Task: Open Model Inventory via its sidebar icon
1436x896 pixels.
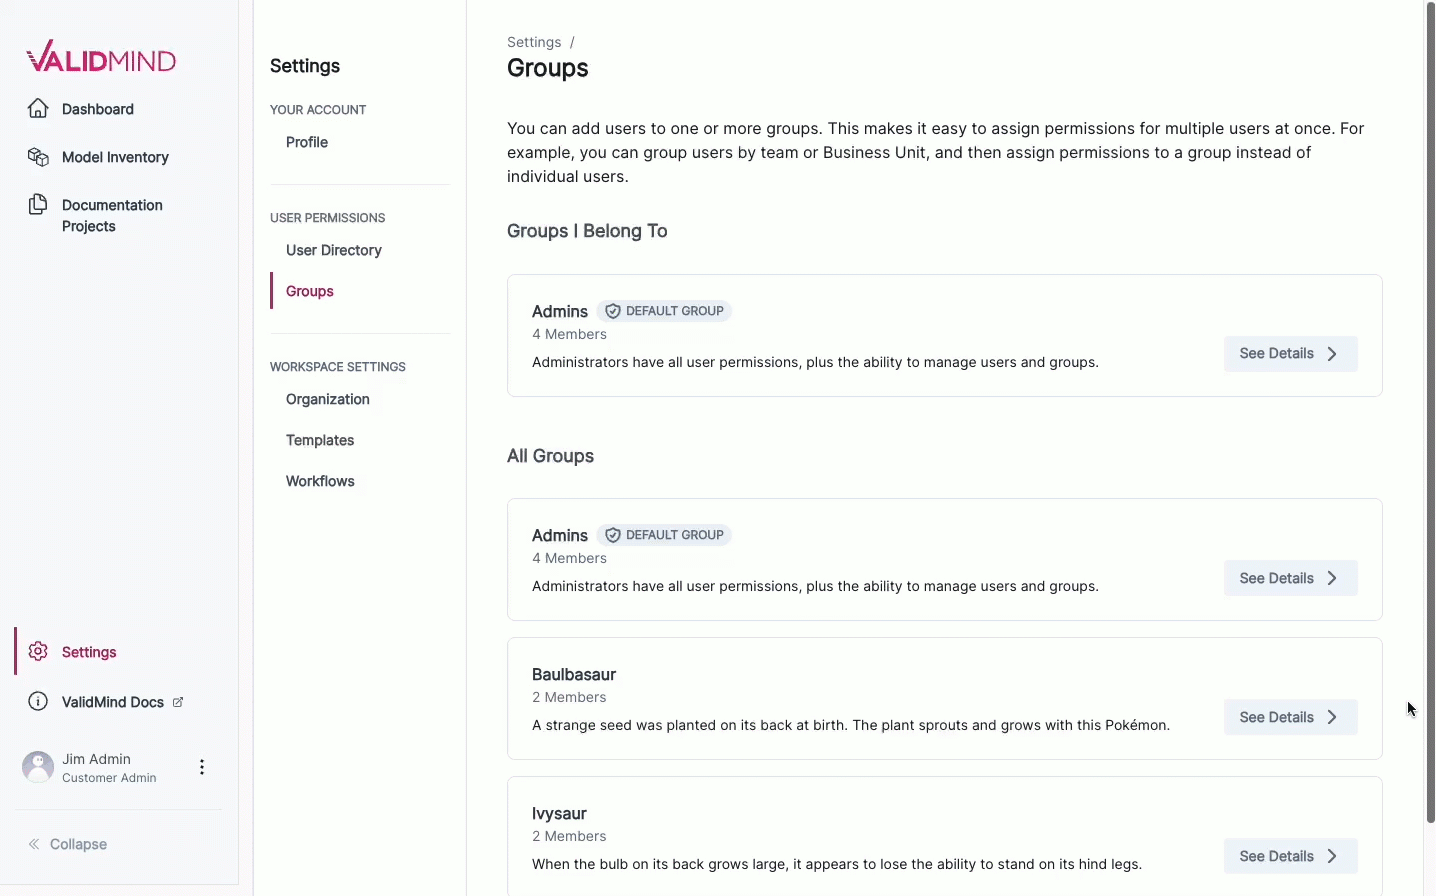Action: 37,157
